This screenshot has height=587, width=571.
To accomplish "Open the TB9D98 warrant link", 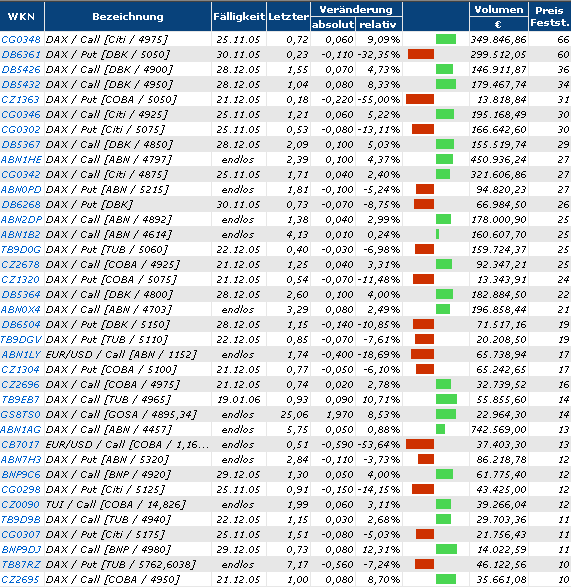I will (x=21, y=519).
